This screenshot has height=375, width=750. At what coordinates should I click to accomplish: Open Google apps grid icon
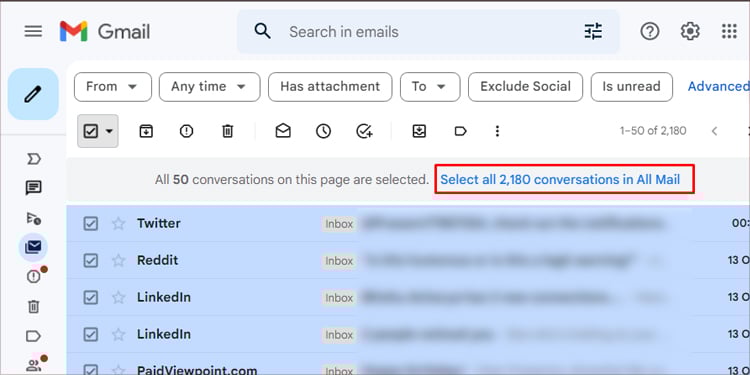729,32
